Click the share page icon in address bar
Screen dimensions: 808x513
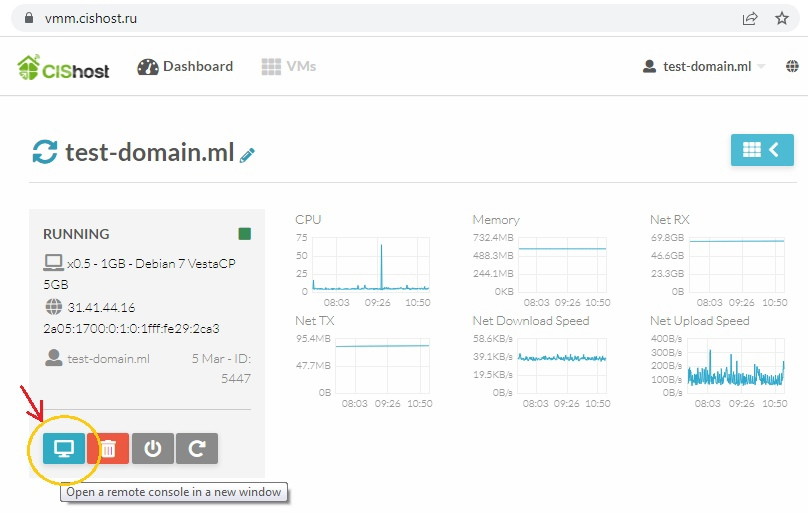(750, 18)
